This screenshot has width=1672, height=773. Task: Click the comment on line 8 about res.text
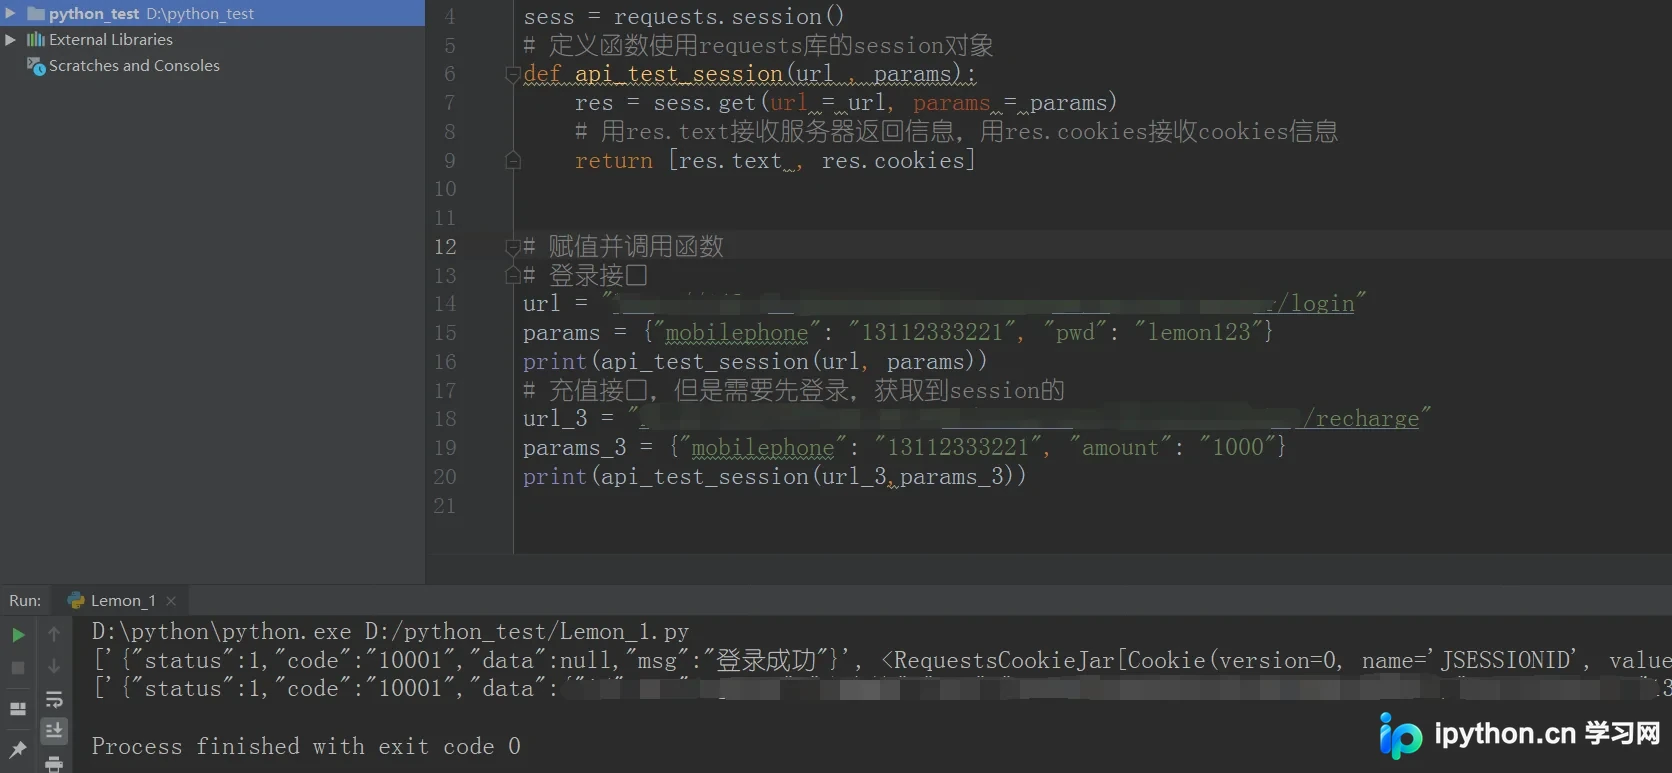[956, 131]
